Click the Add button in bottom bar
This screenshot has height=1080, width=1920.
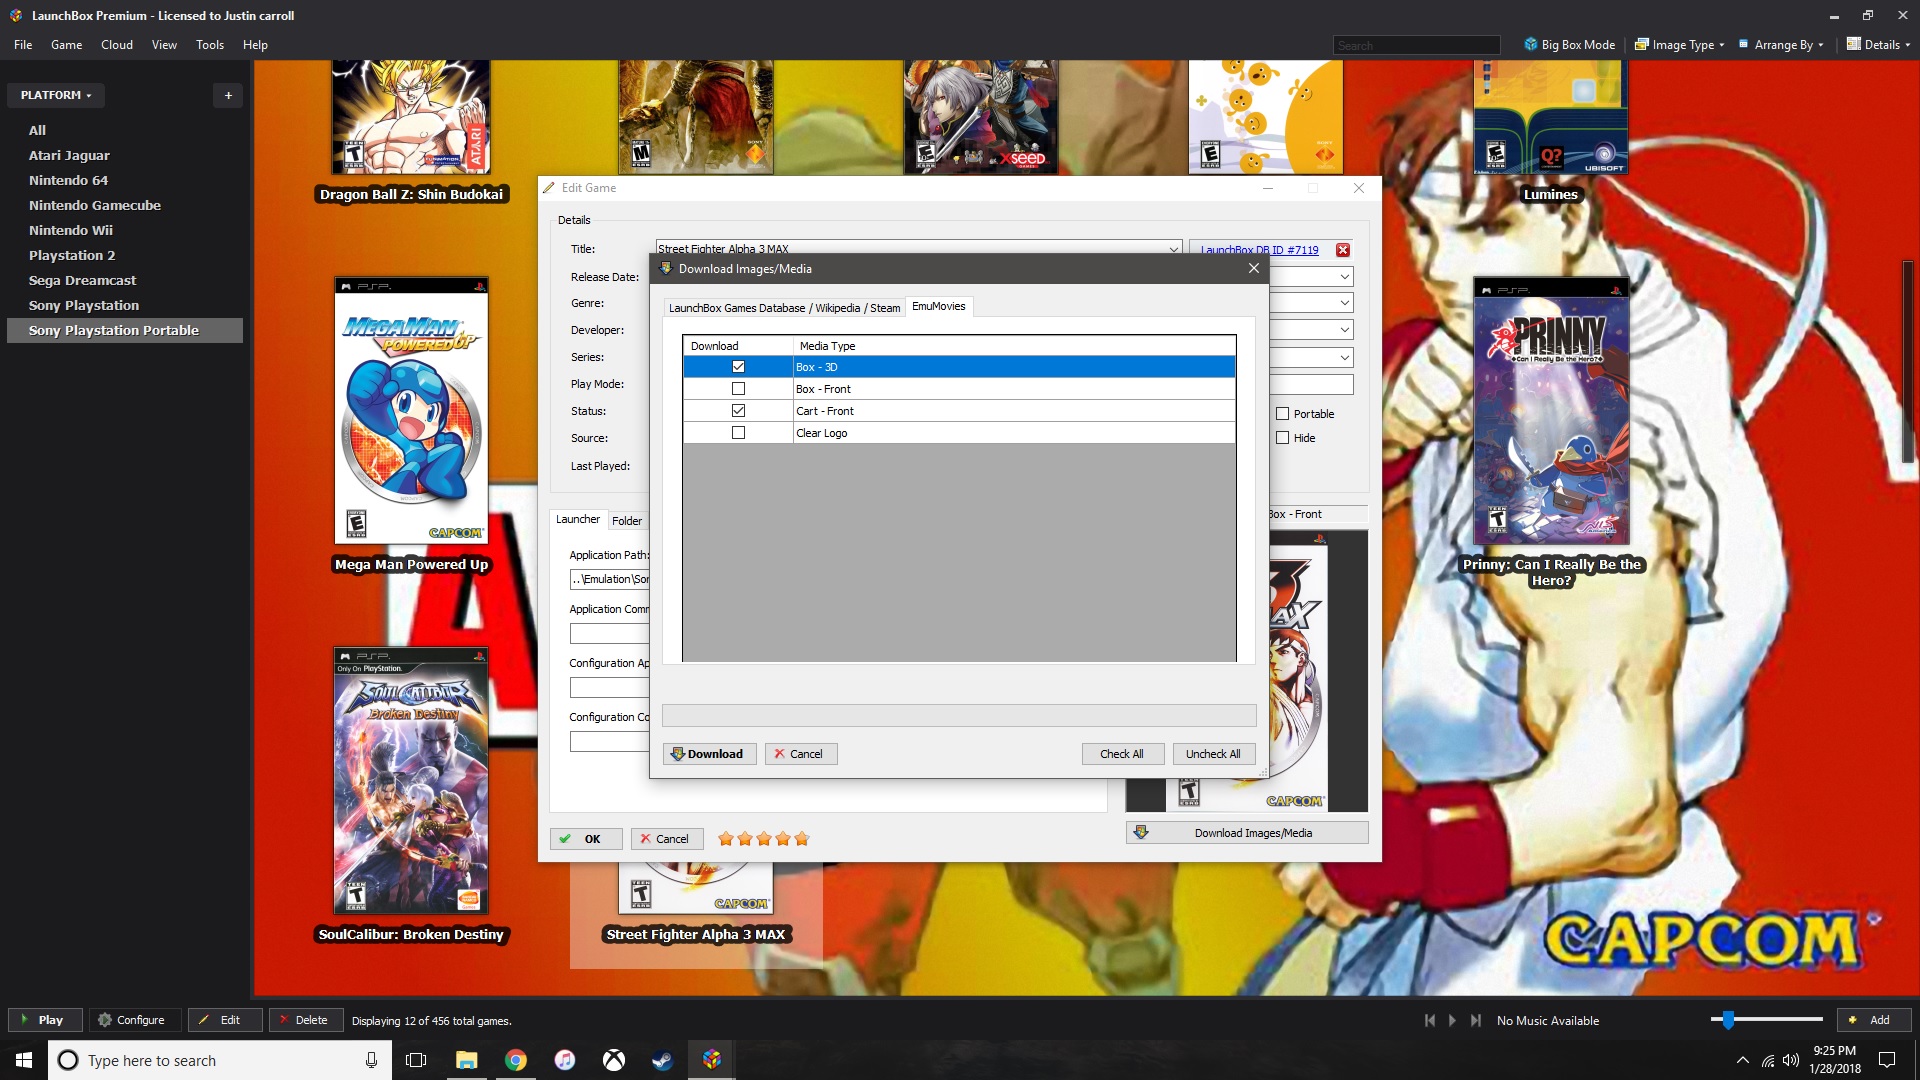click(1872, 1020)
